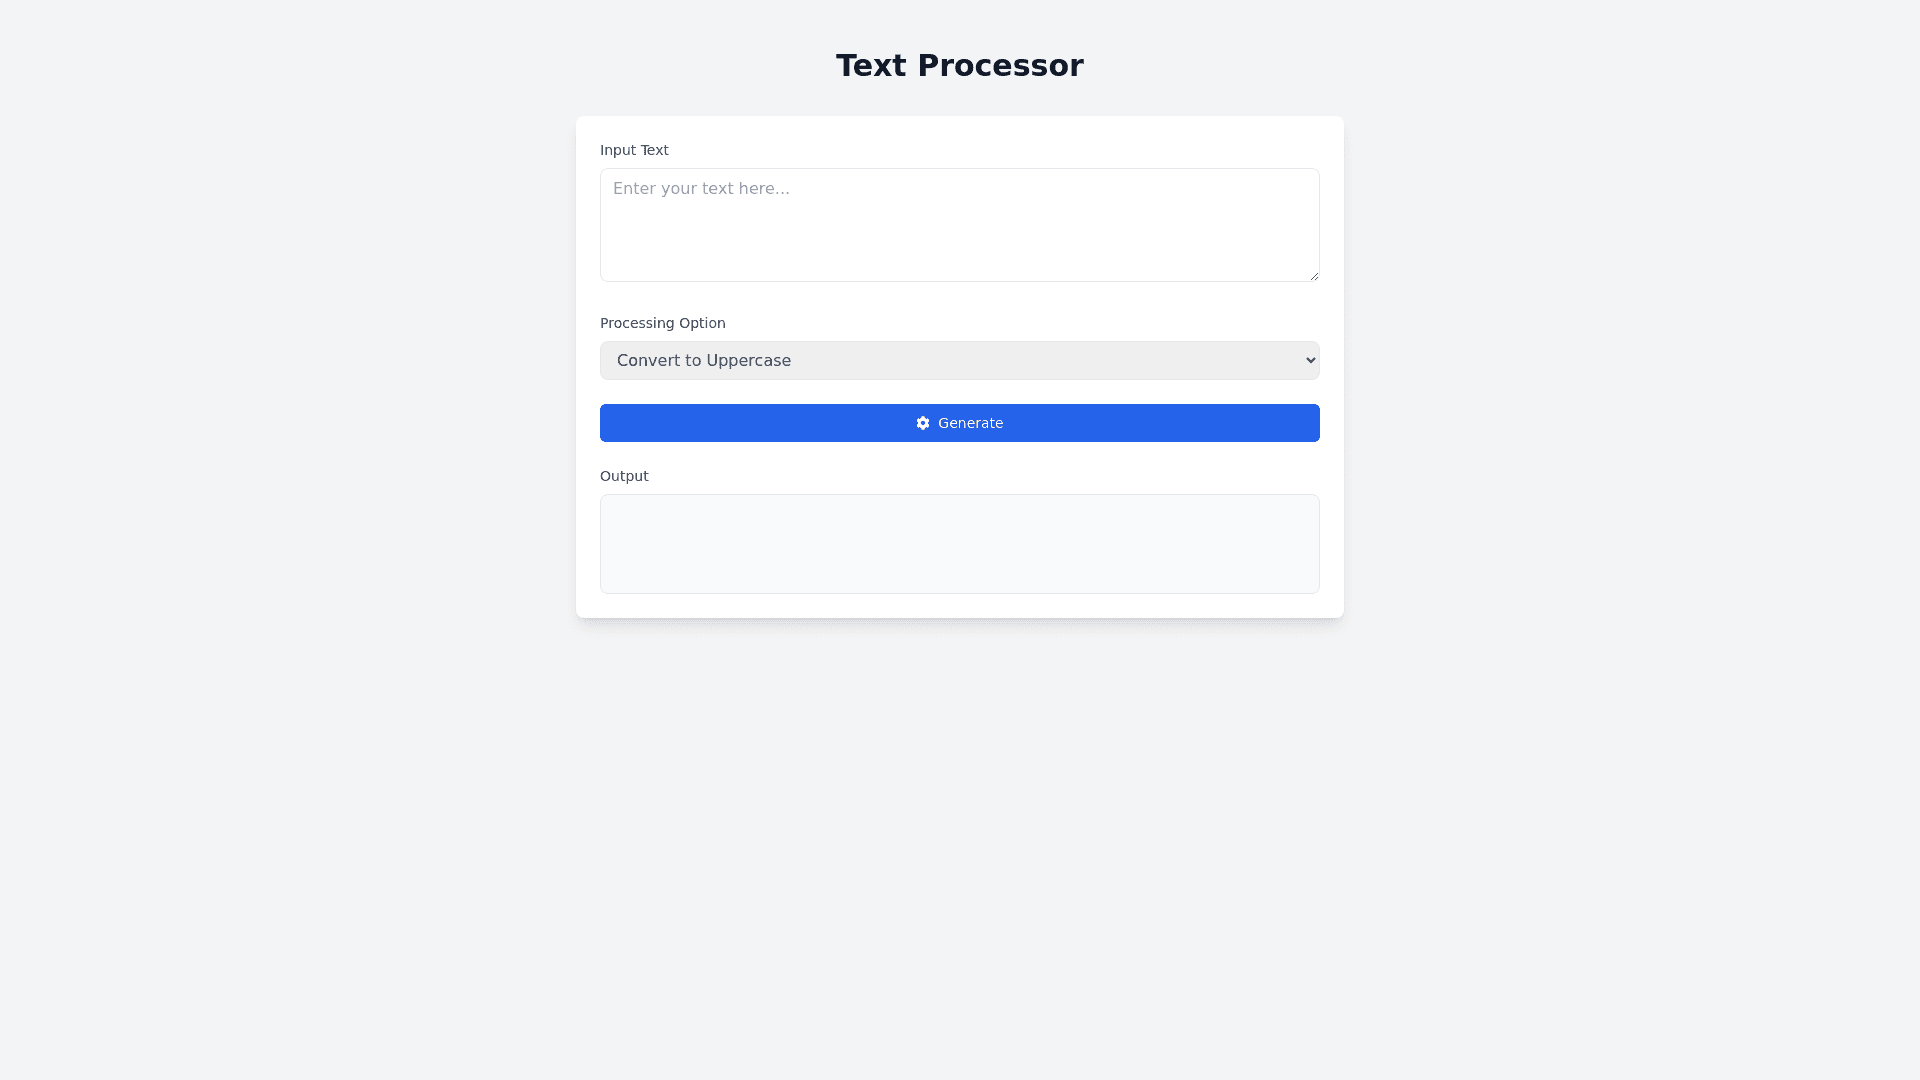Viewport: 1920px width, 1080px height.
Task: Select the 'Convert to Uppercase' combo box text
Action: [x=703, y=360]
